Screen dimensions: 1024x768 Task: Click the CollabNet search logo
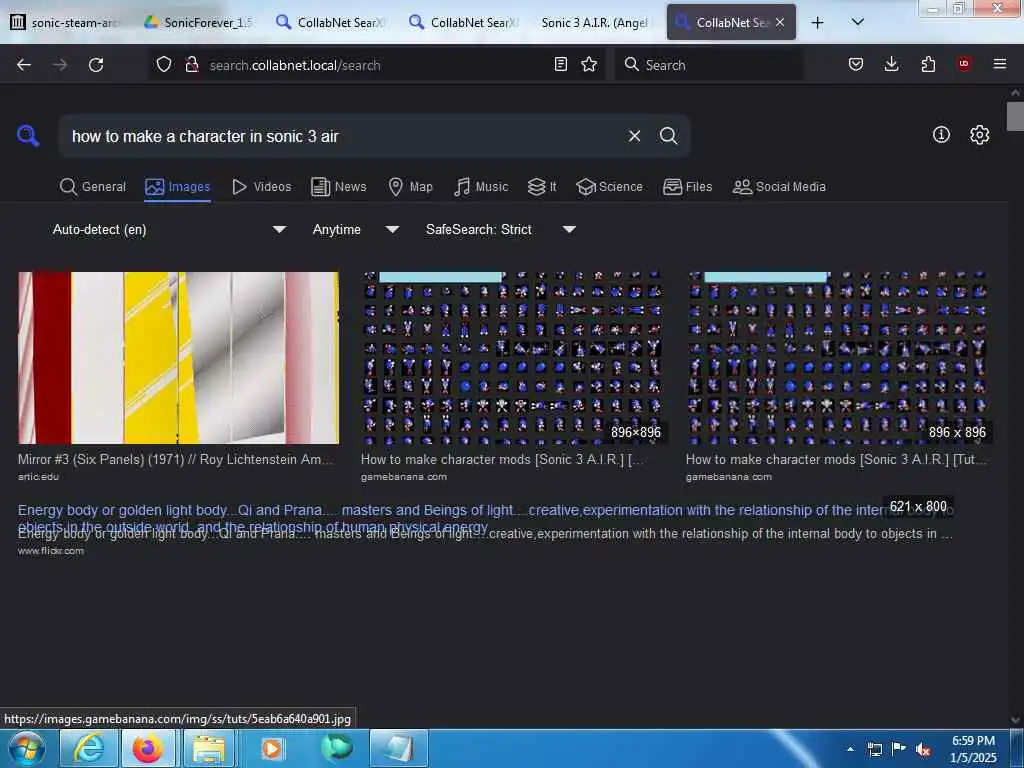pos(28,136)
